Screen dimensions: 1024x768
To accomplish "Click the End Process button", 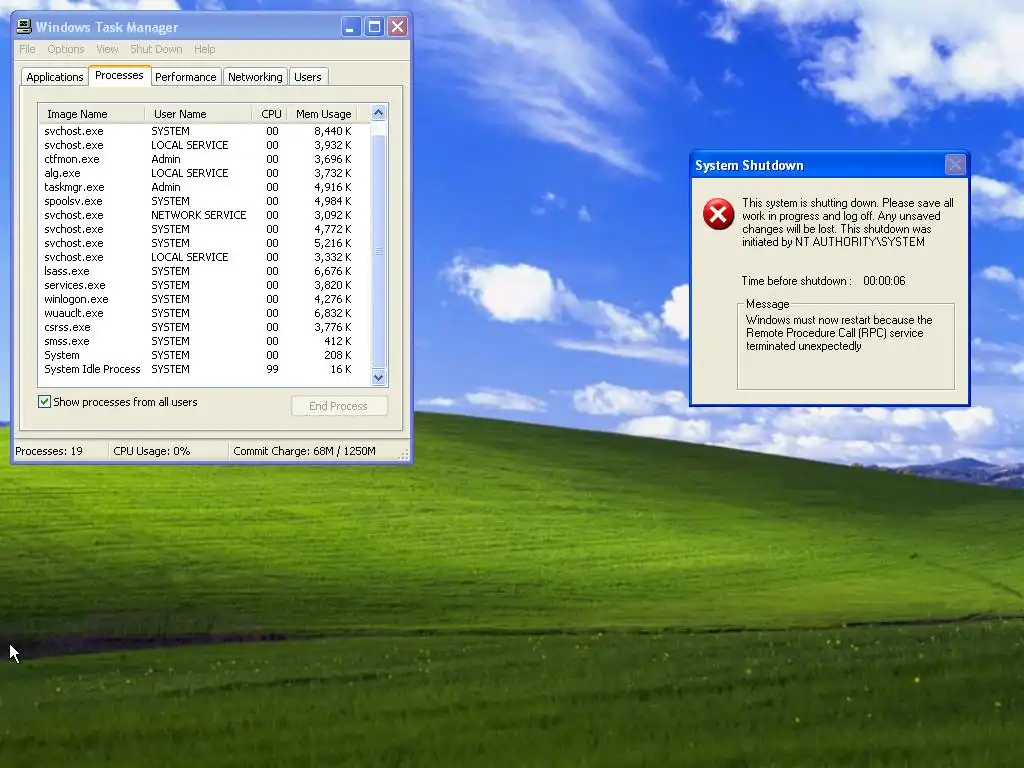I will pos(339,406).
